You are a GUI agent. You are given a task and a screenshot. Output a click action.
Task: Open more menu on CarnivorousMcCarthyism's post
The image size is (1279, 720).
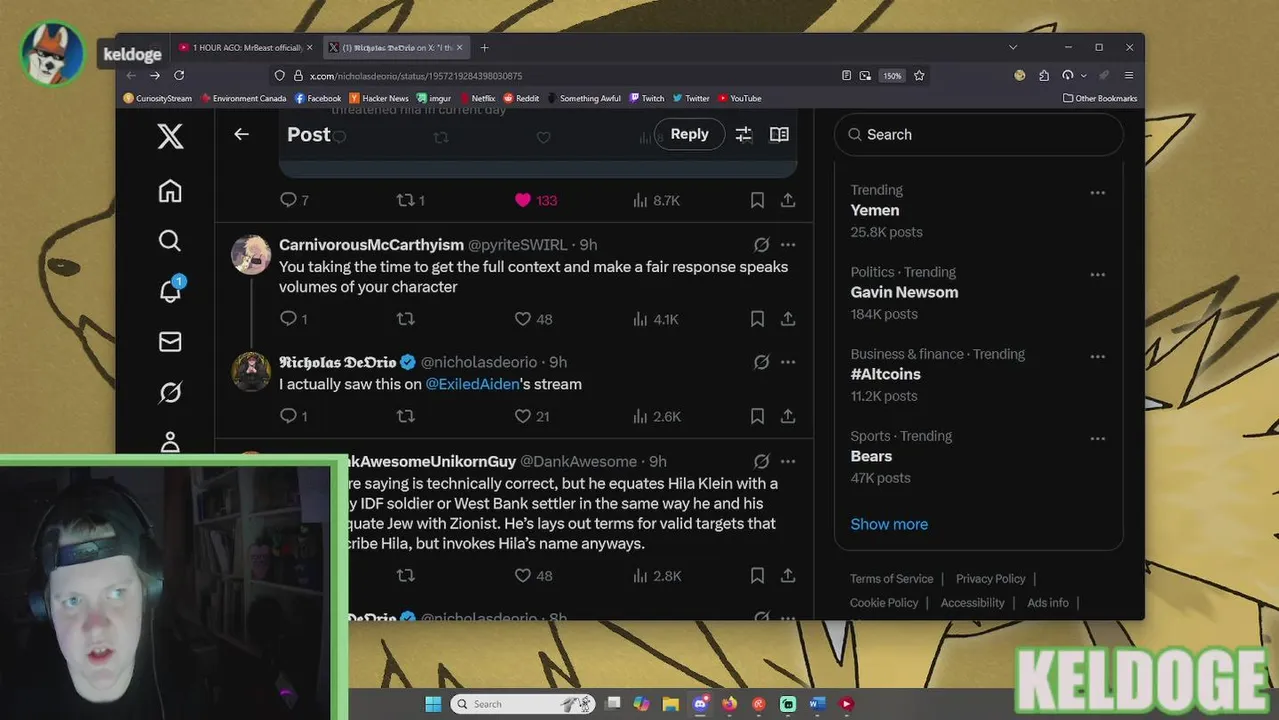(x=788, y=245)
